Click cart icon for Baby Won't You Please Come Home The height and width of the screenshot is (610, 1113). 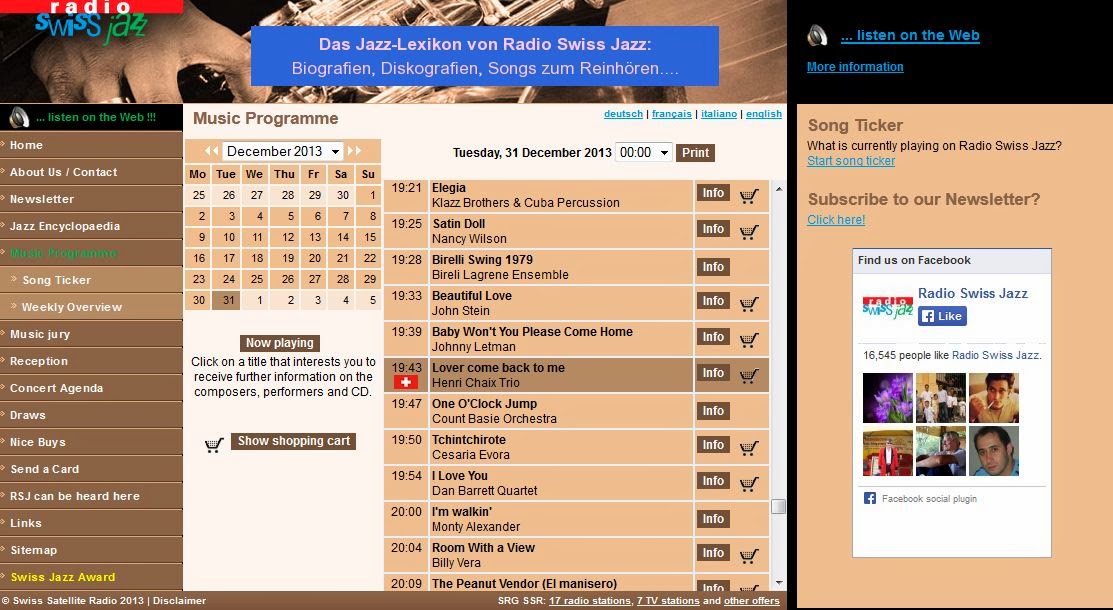pos(749,340)
